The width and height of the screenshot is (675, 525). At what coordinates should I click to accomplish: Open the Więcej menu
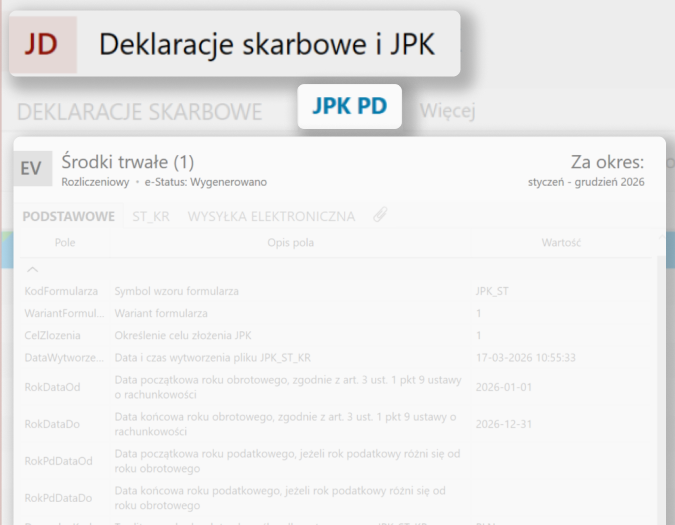click(x=447, y=109)
